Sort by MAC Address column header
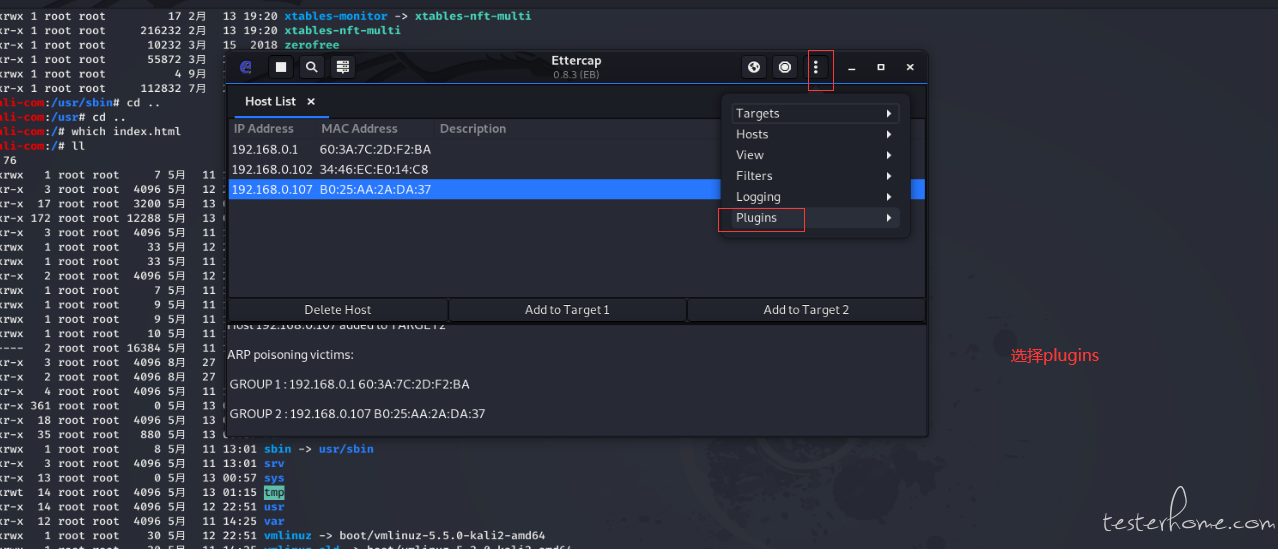This screenshot has height=549, width=1278. pyautogui.click(x=359, y=129)
